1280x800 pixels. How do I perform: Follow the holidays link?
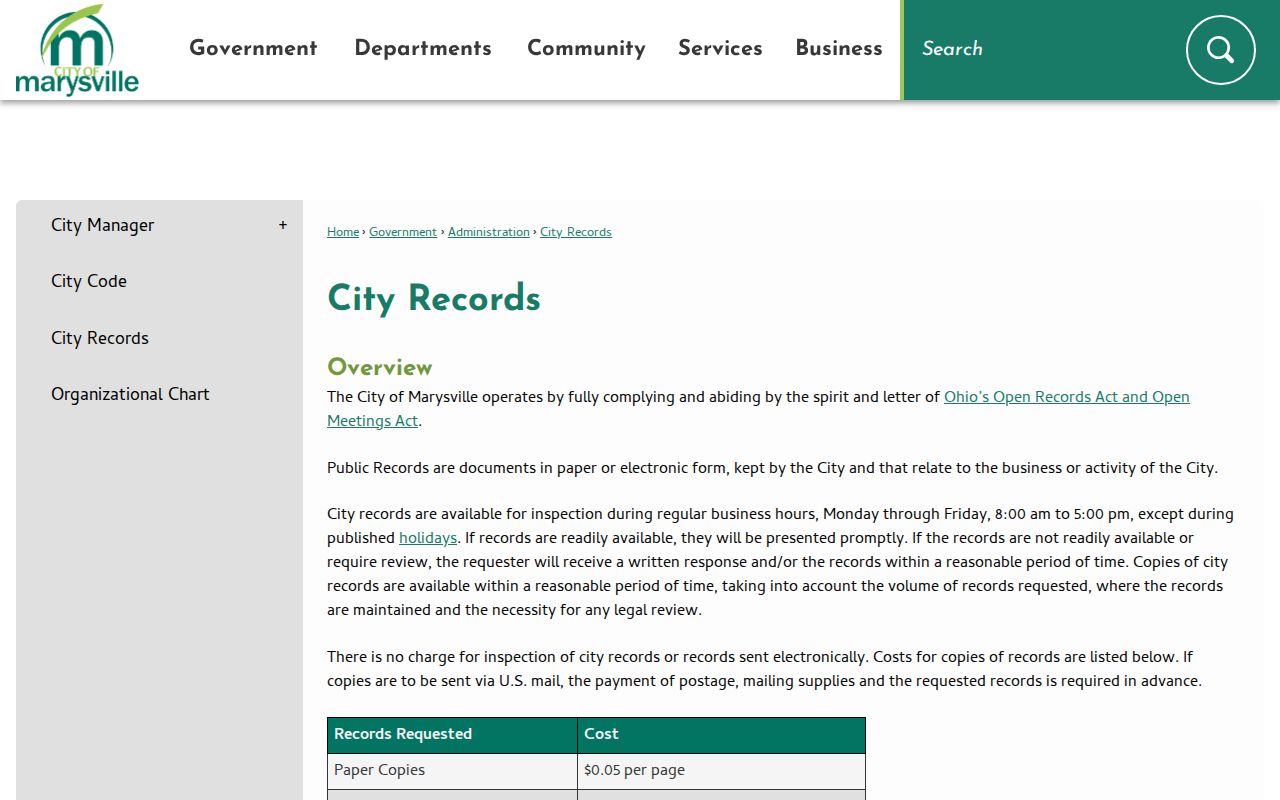coord(428,538)
